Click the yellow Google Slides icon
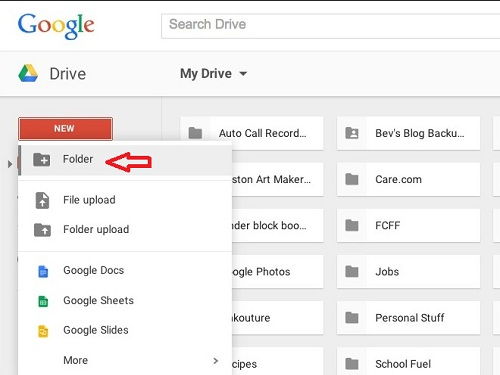Viewport: 500px width, 375px height. coord(43,331)
